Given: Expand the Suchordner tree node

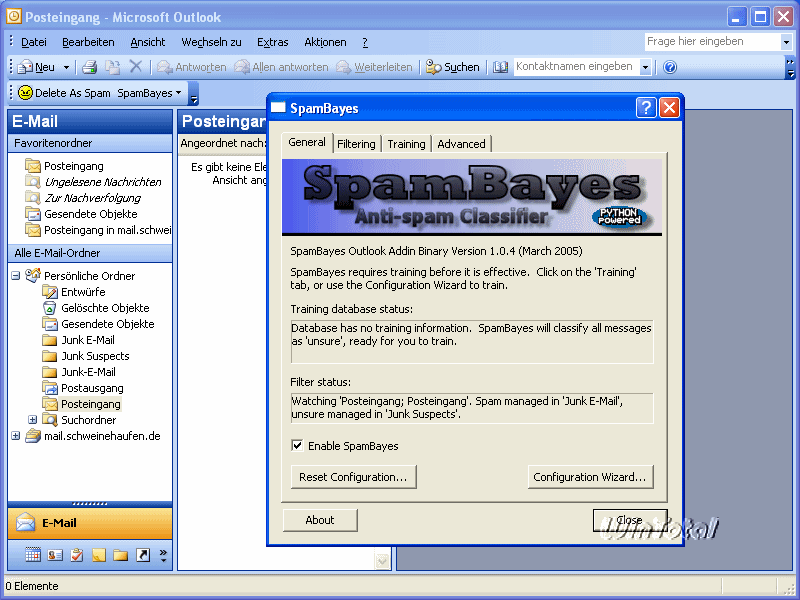Looking at the screenshot, I should tap(33, 419).
